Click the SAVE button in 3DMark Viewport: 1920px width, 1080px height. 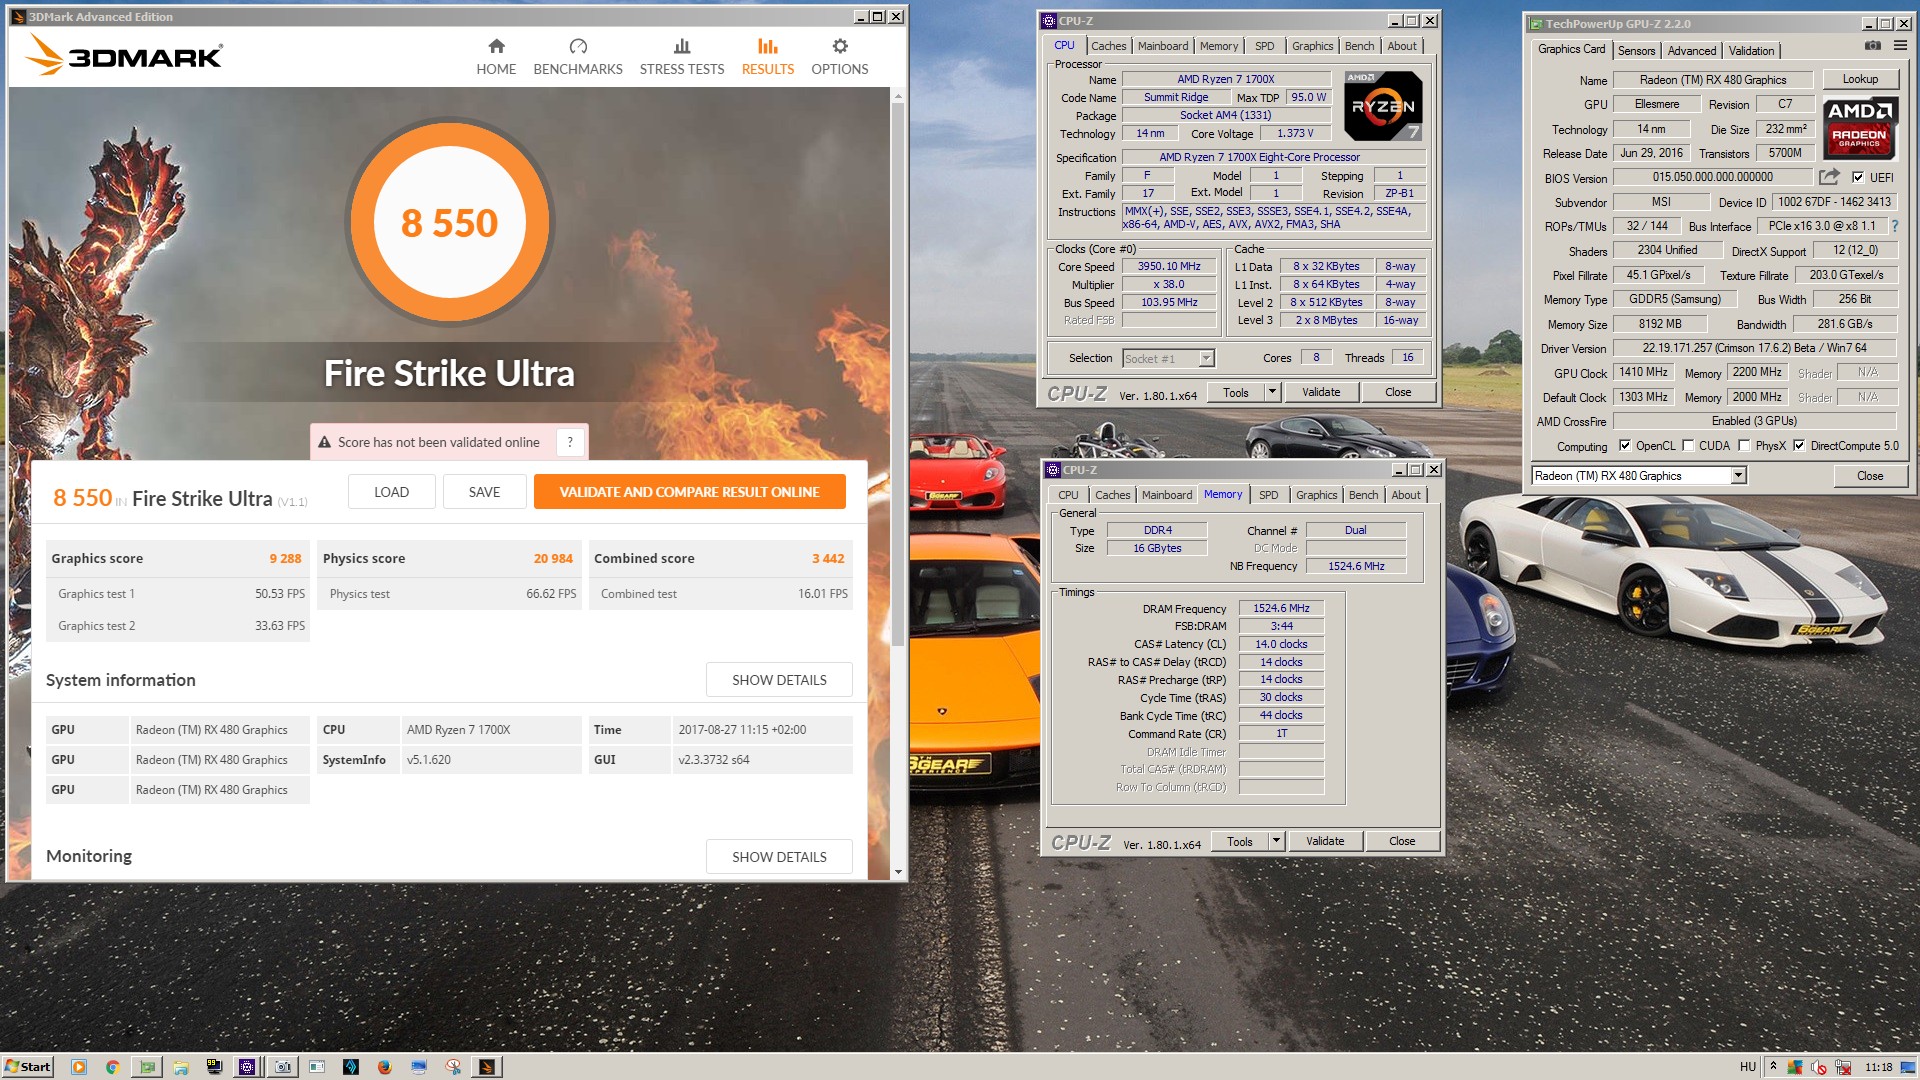pyautogui.click(x=484, y=492)
